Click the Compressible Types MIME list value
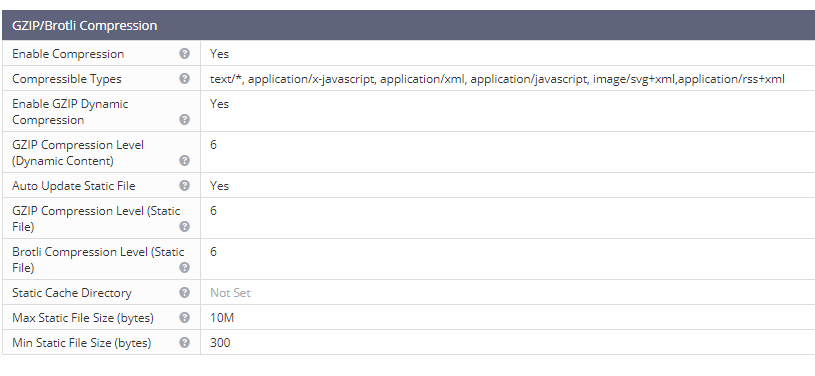 497,79
